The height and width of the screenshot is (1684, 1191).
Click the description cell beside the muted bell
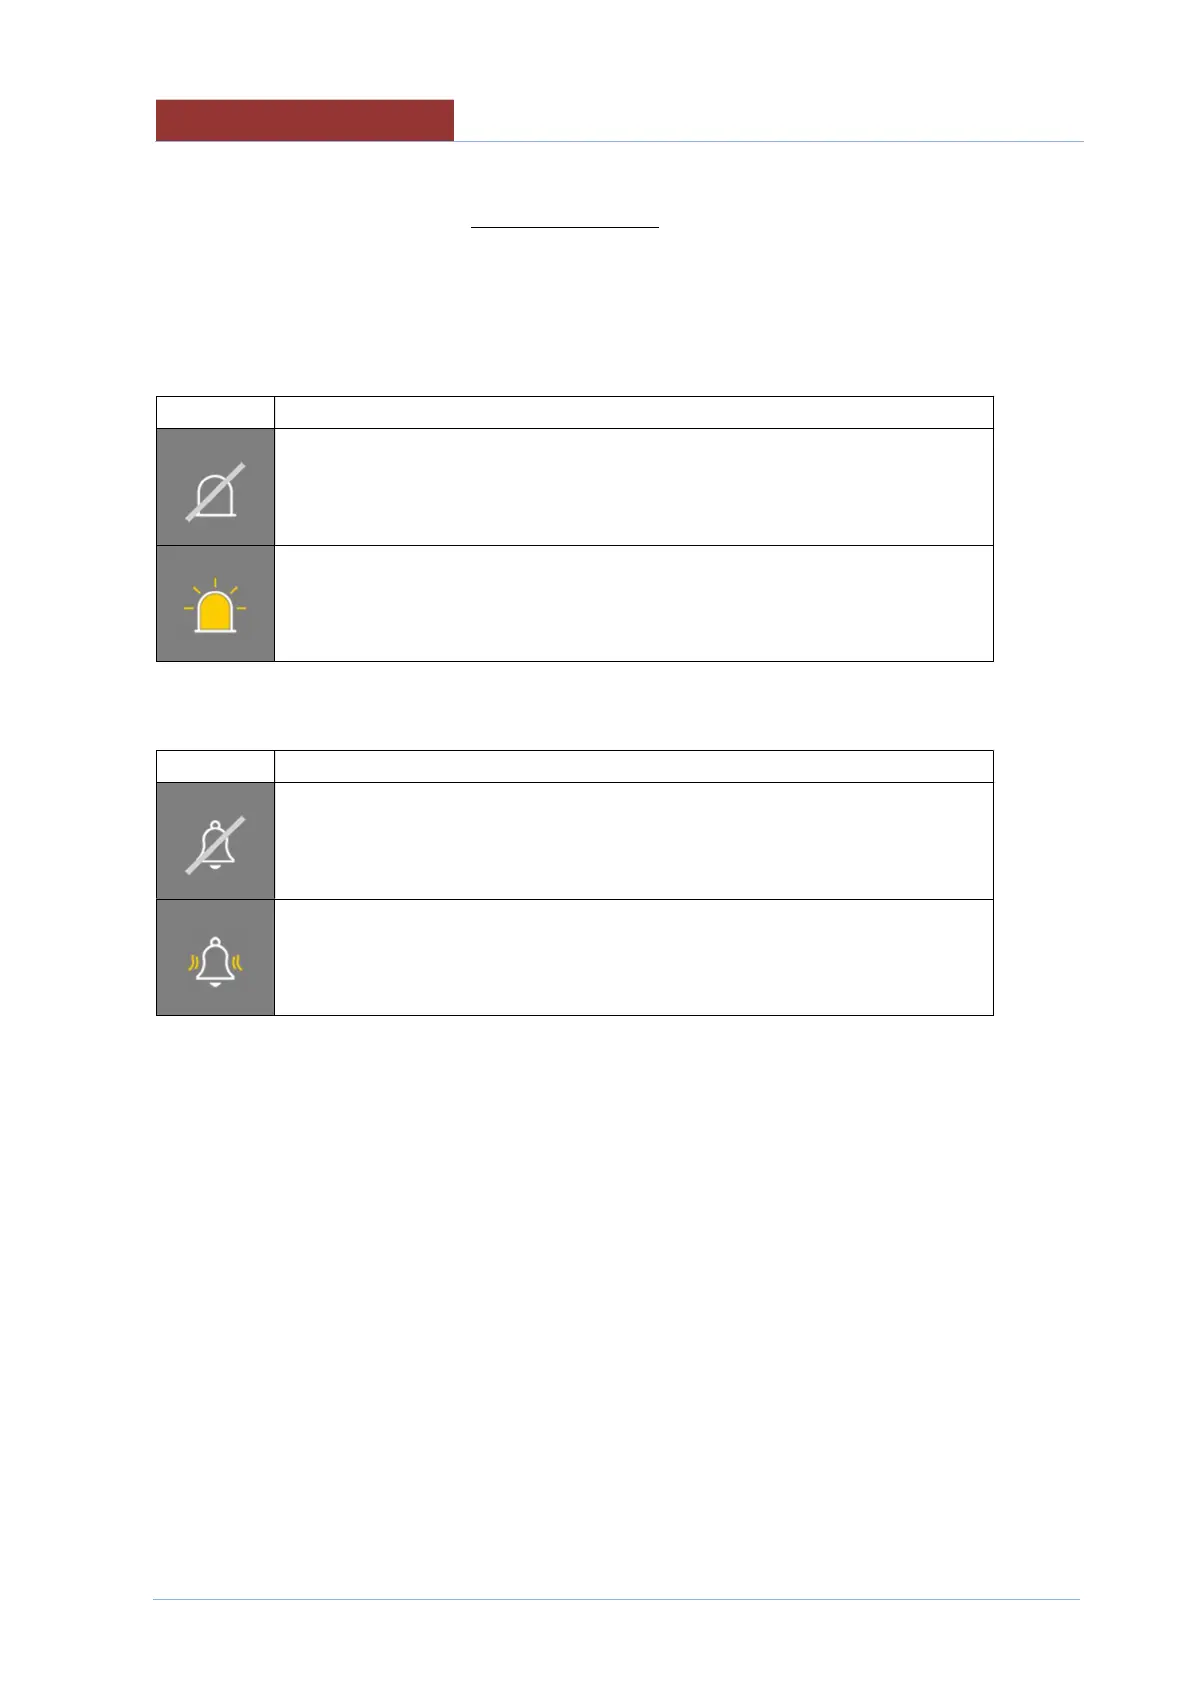(634, 841)
